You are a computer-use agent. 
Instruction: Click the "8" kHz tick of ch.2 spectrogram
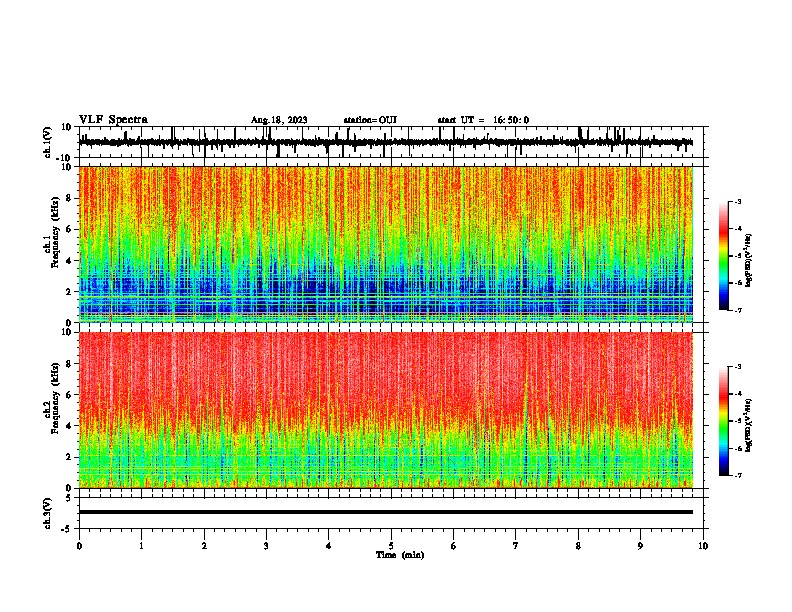[69, 364]
